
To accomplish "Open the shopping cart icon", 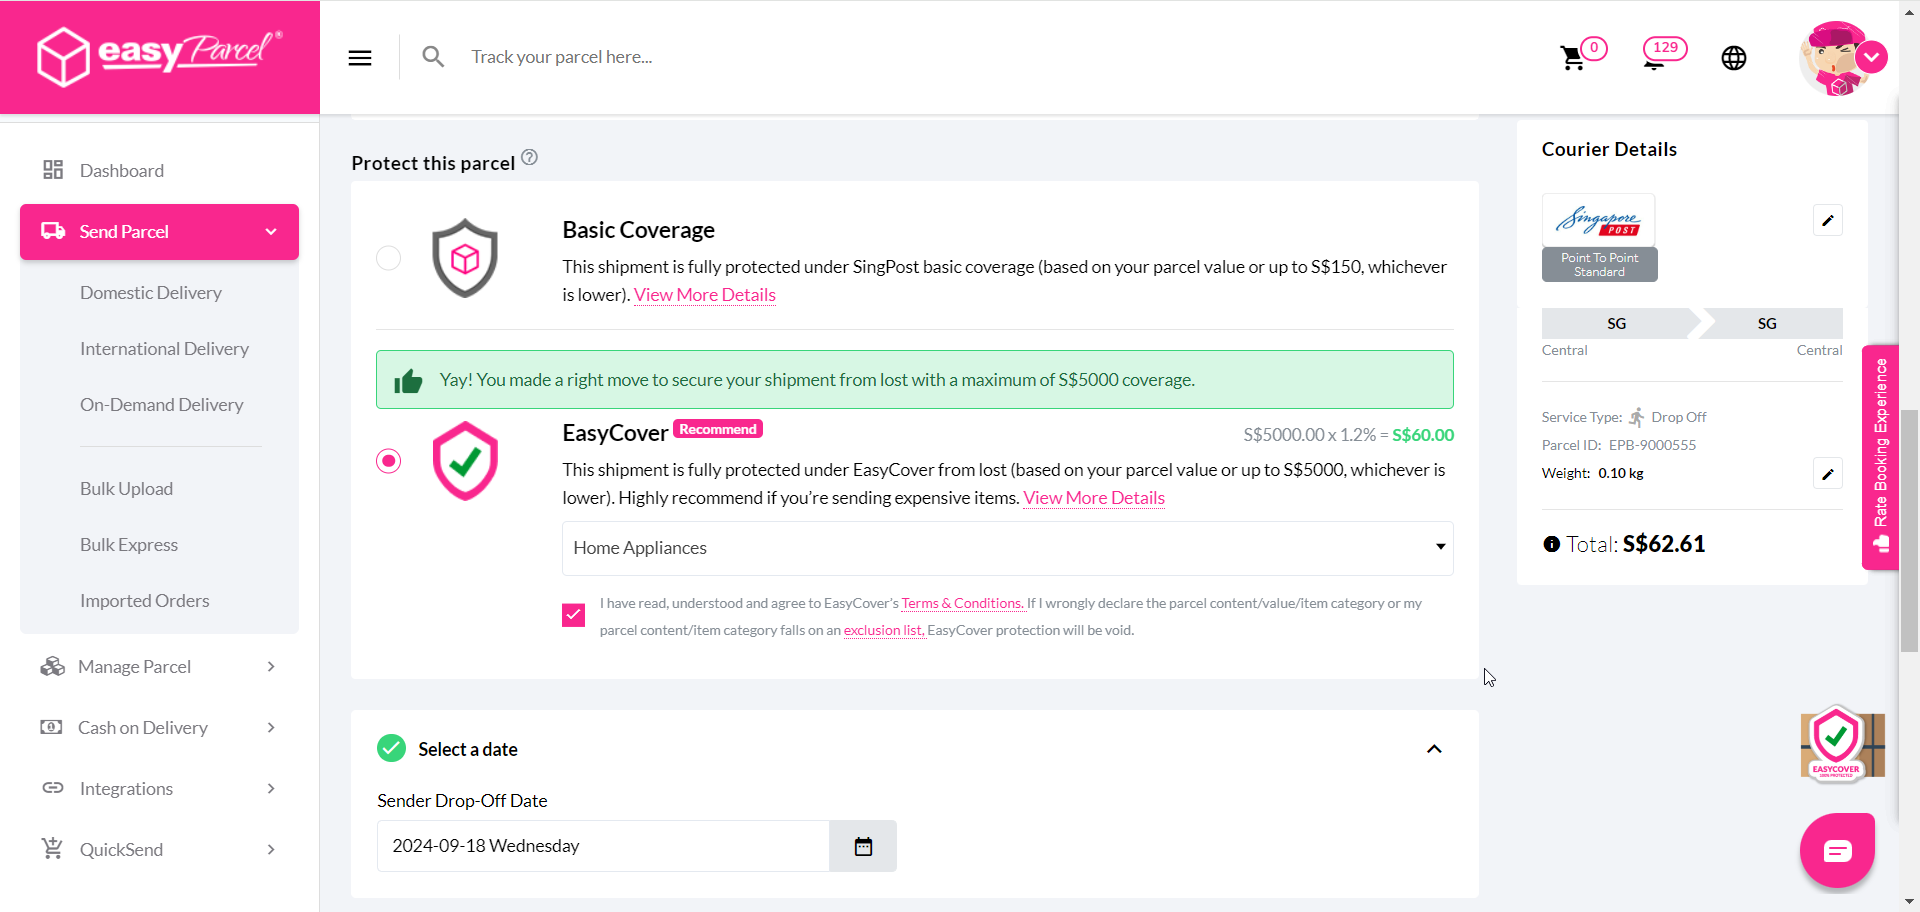I will pos(1573,58).
